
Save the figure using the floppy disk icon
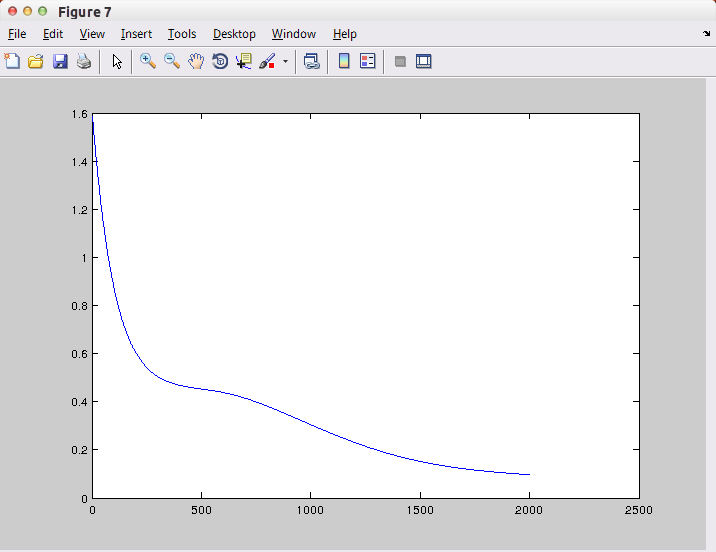60,61
